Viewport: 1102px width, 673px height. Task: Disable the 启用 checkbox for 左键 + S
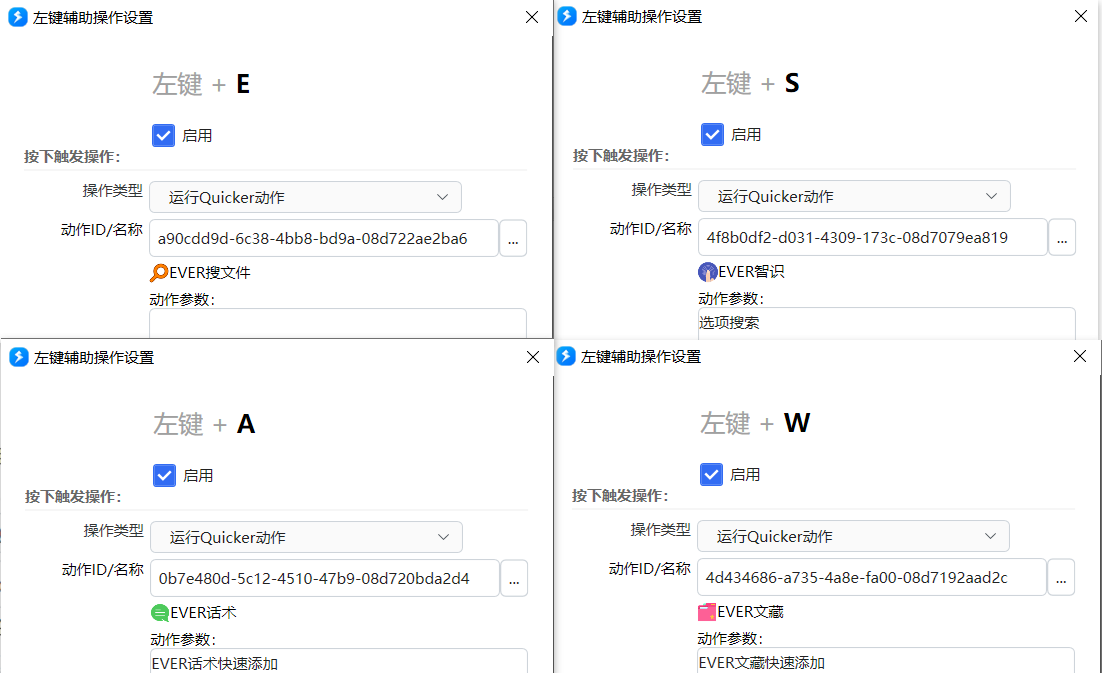click(x=713, y=135)
